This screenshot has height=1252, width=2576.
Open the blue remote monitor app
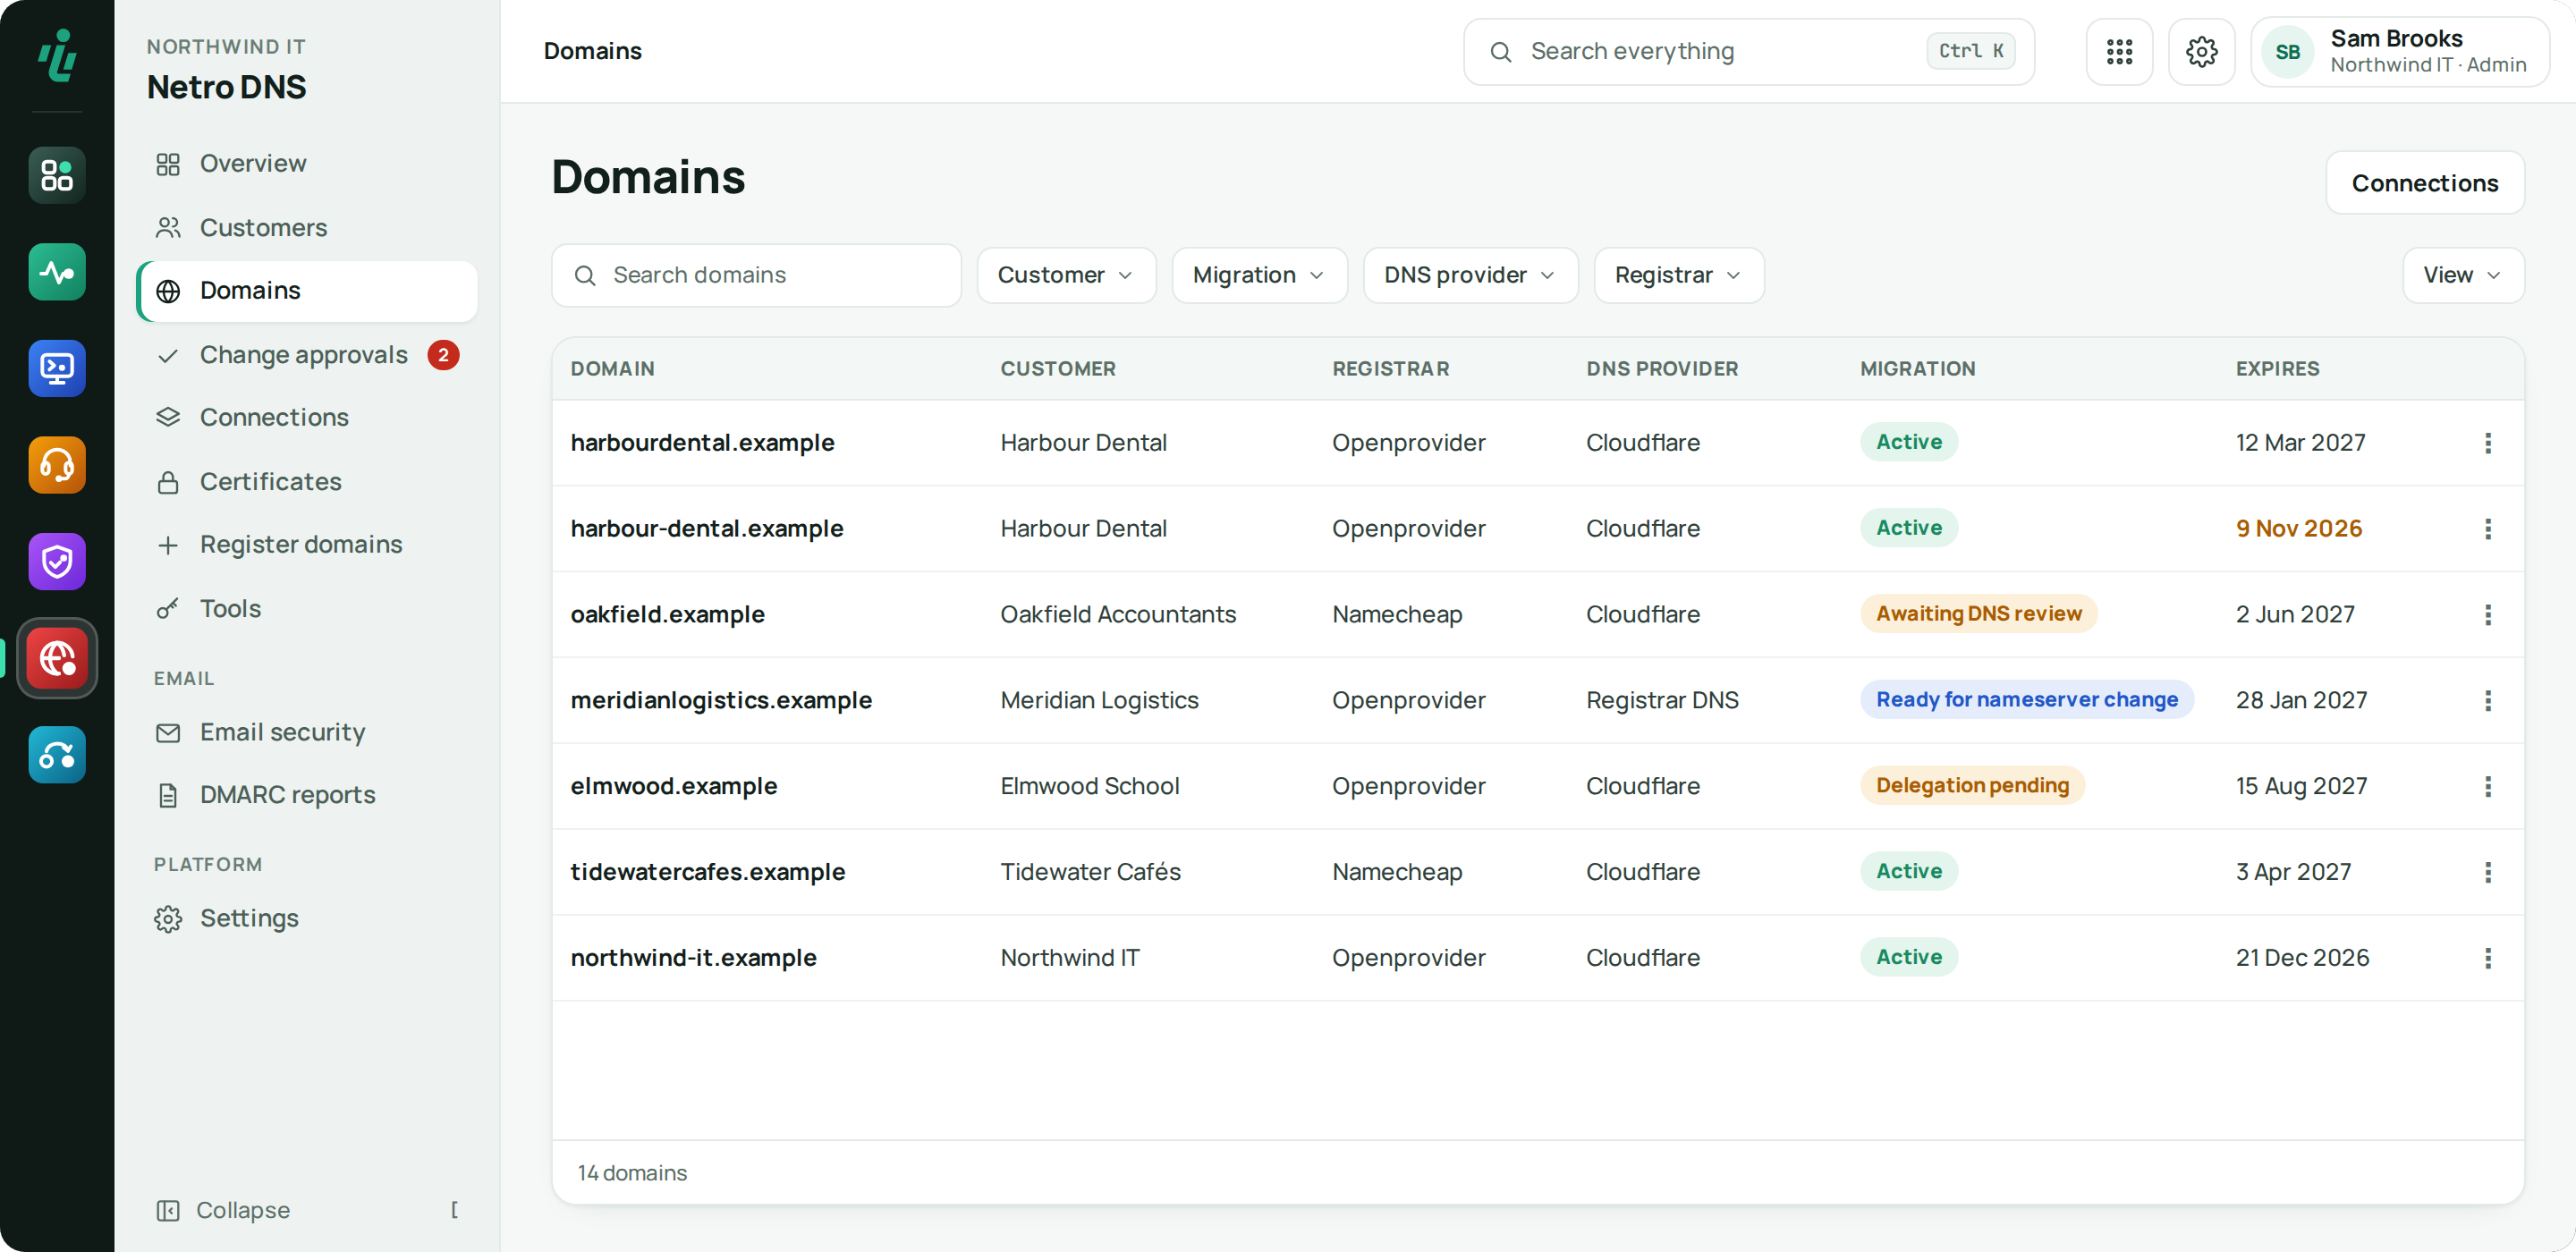pyautogui.click(x=57, y=369)
